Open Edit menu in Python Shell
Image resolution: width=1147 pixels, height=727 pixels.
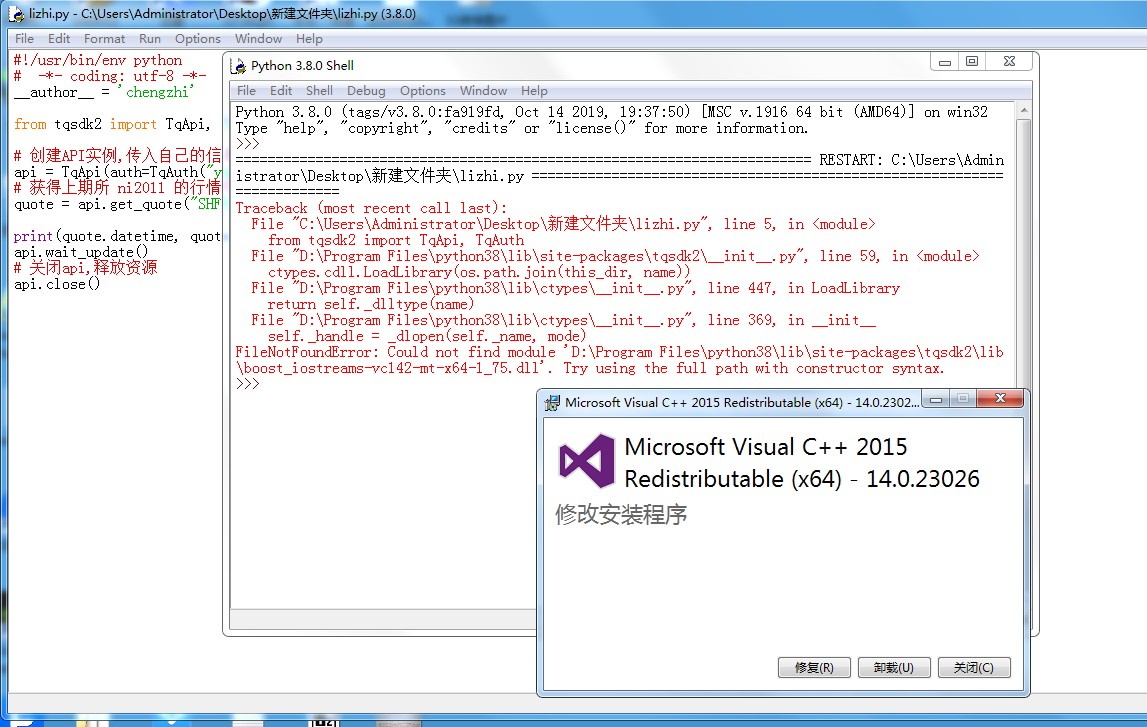(x=281, y=91)
